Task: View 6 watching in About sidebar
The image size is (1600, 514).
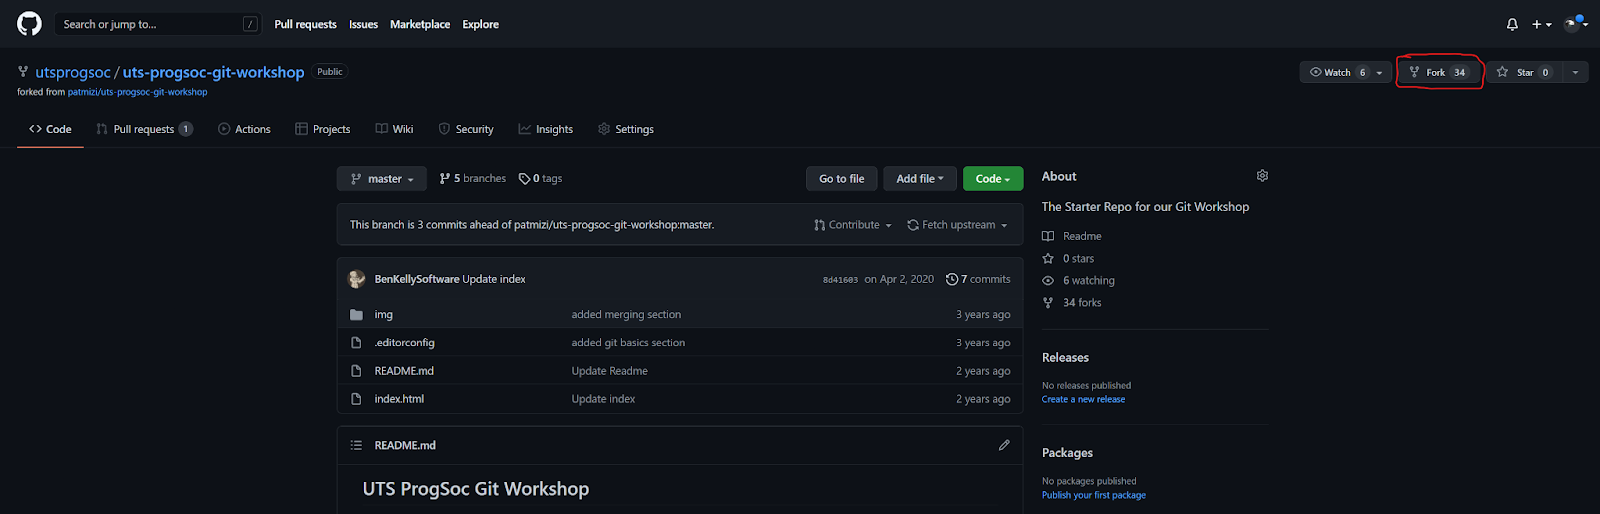Action: [x=1079, y=280]
